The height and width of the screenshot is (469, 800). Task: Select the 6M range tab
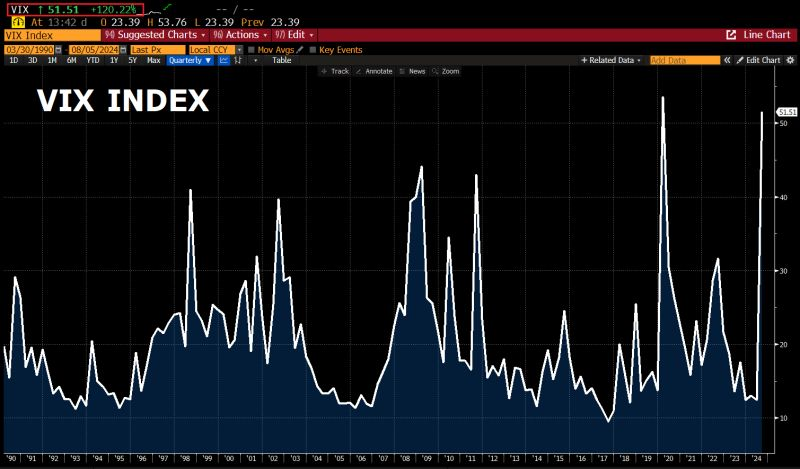click(x=71, y=60)
